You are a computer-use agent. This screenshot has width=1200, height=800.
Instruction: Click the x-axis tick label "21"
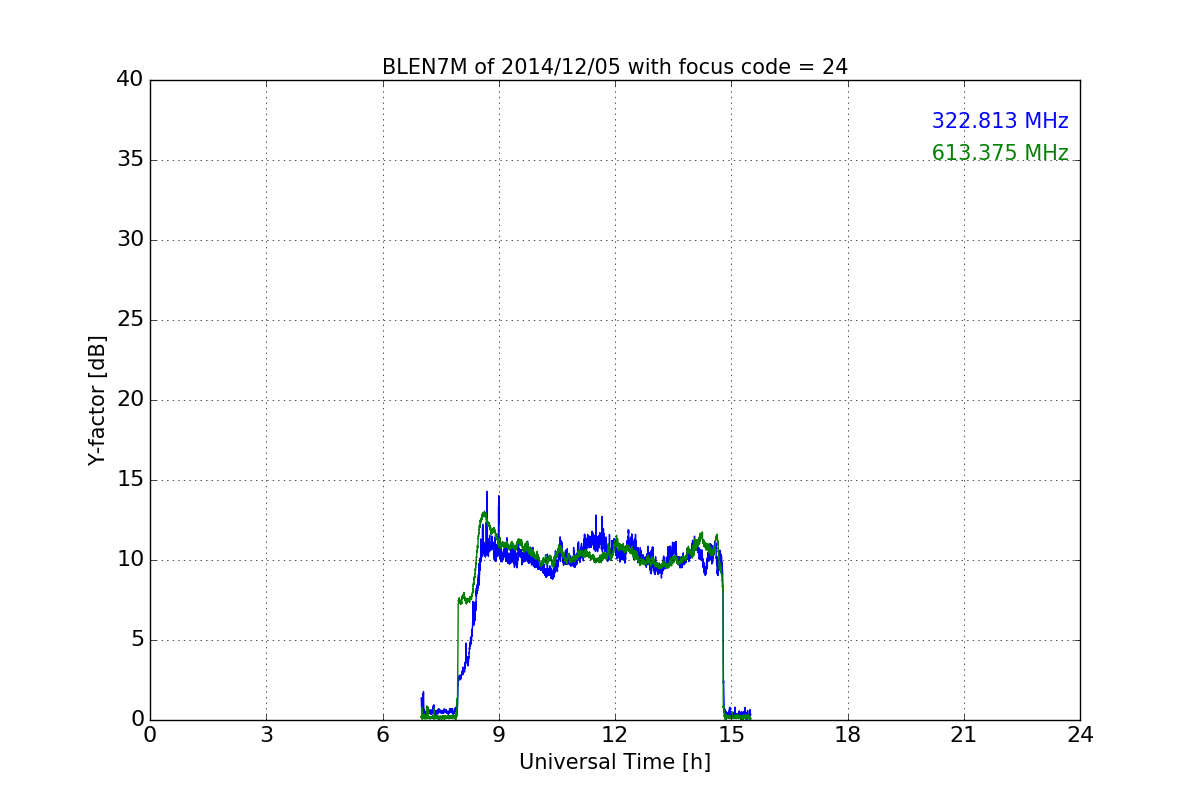click(x=964, y=735)
